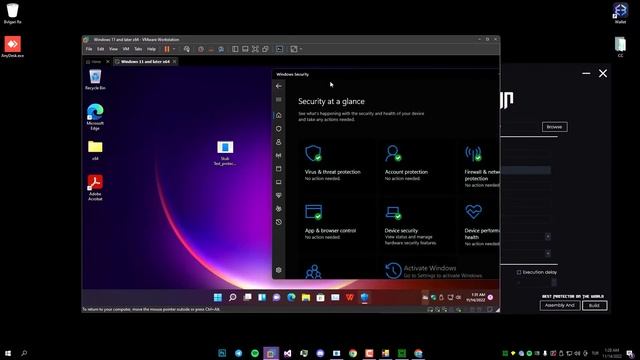The width and height of the screenshot is (640, 360).
Task: Open Firewall & network protection tile
Action: click(x=480, y=164)
